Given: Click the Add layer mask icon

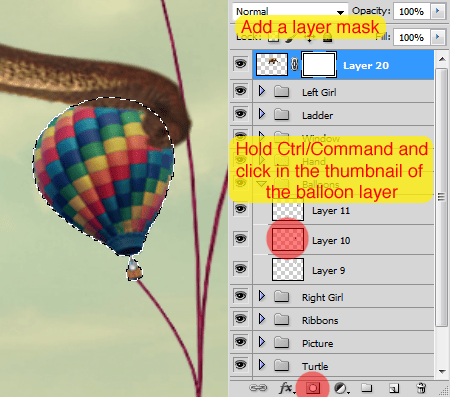Looking at the screenshot, I should click(313, 388).
